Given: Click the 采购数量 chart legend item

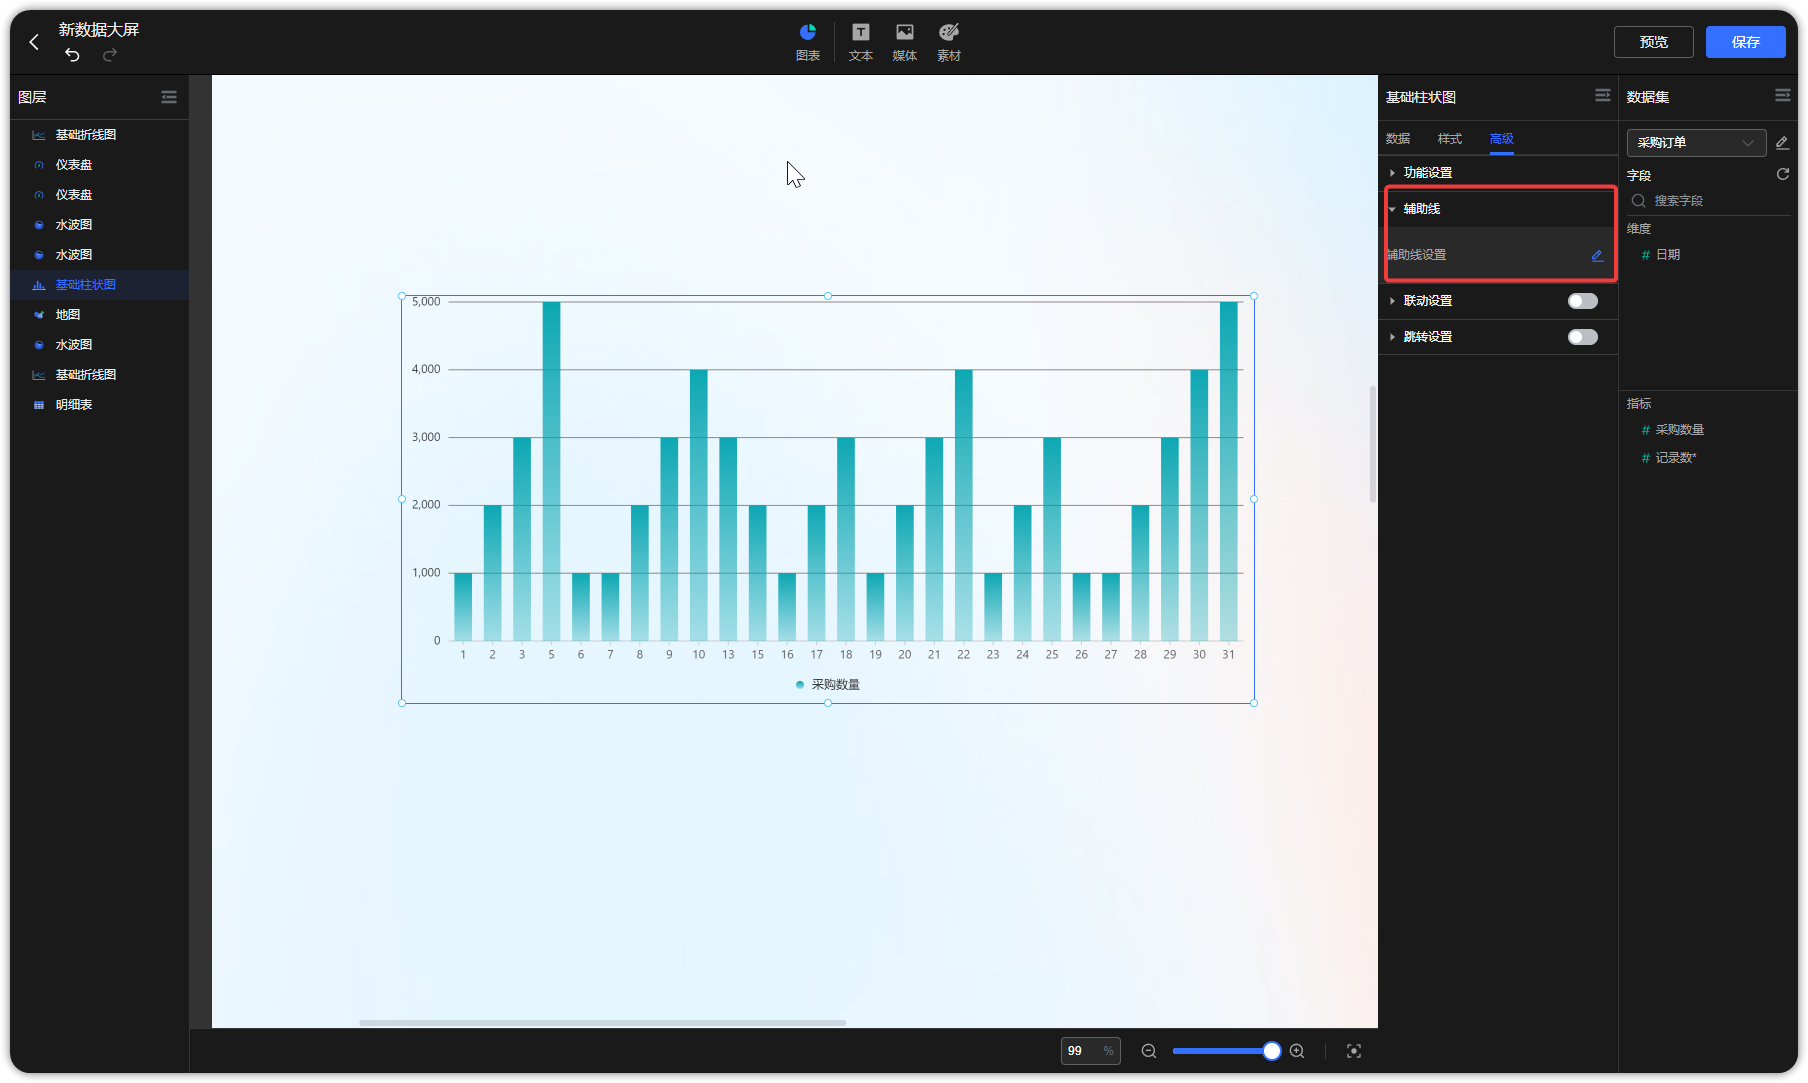Looking at the screenshot, I should click(828, 685).
